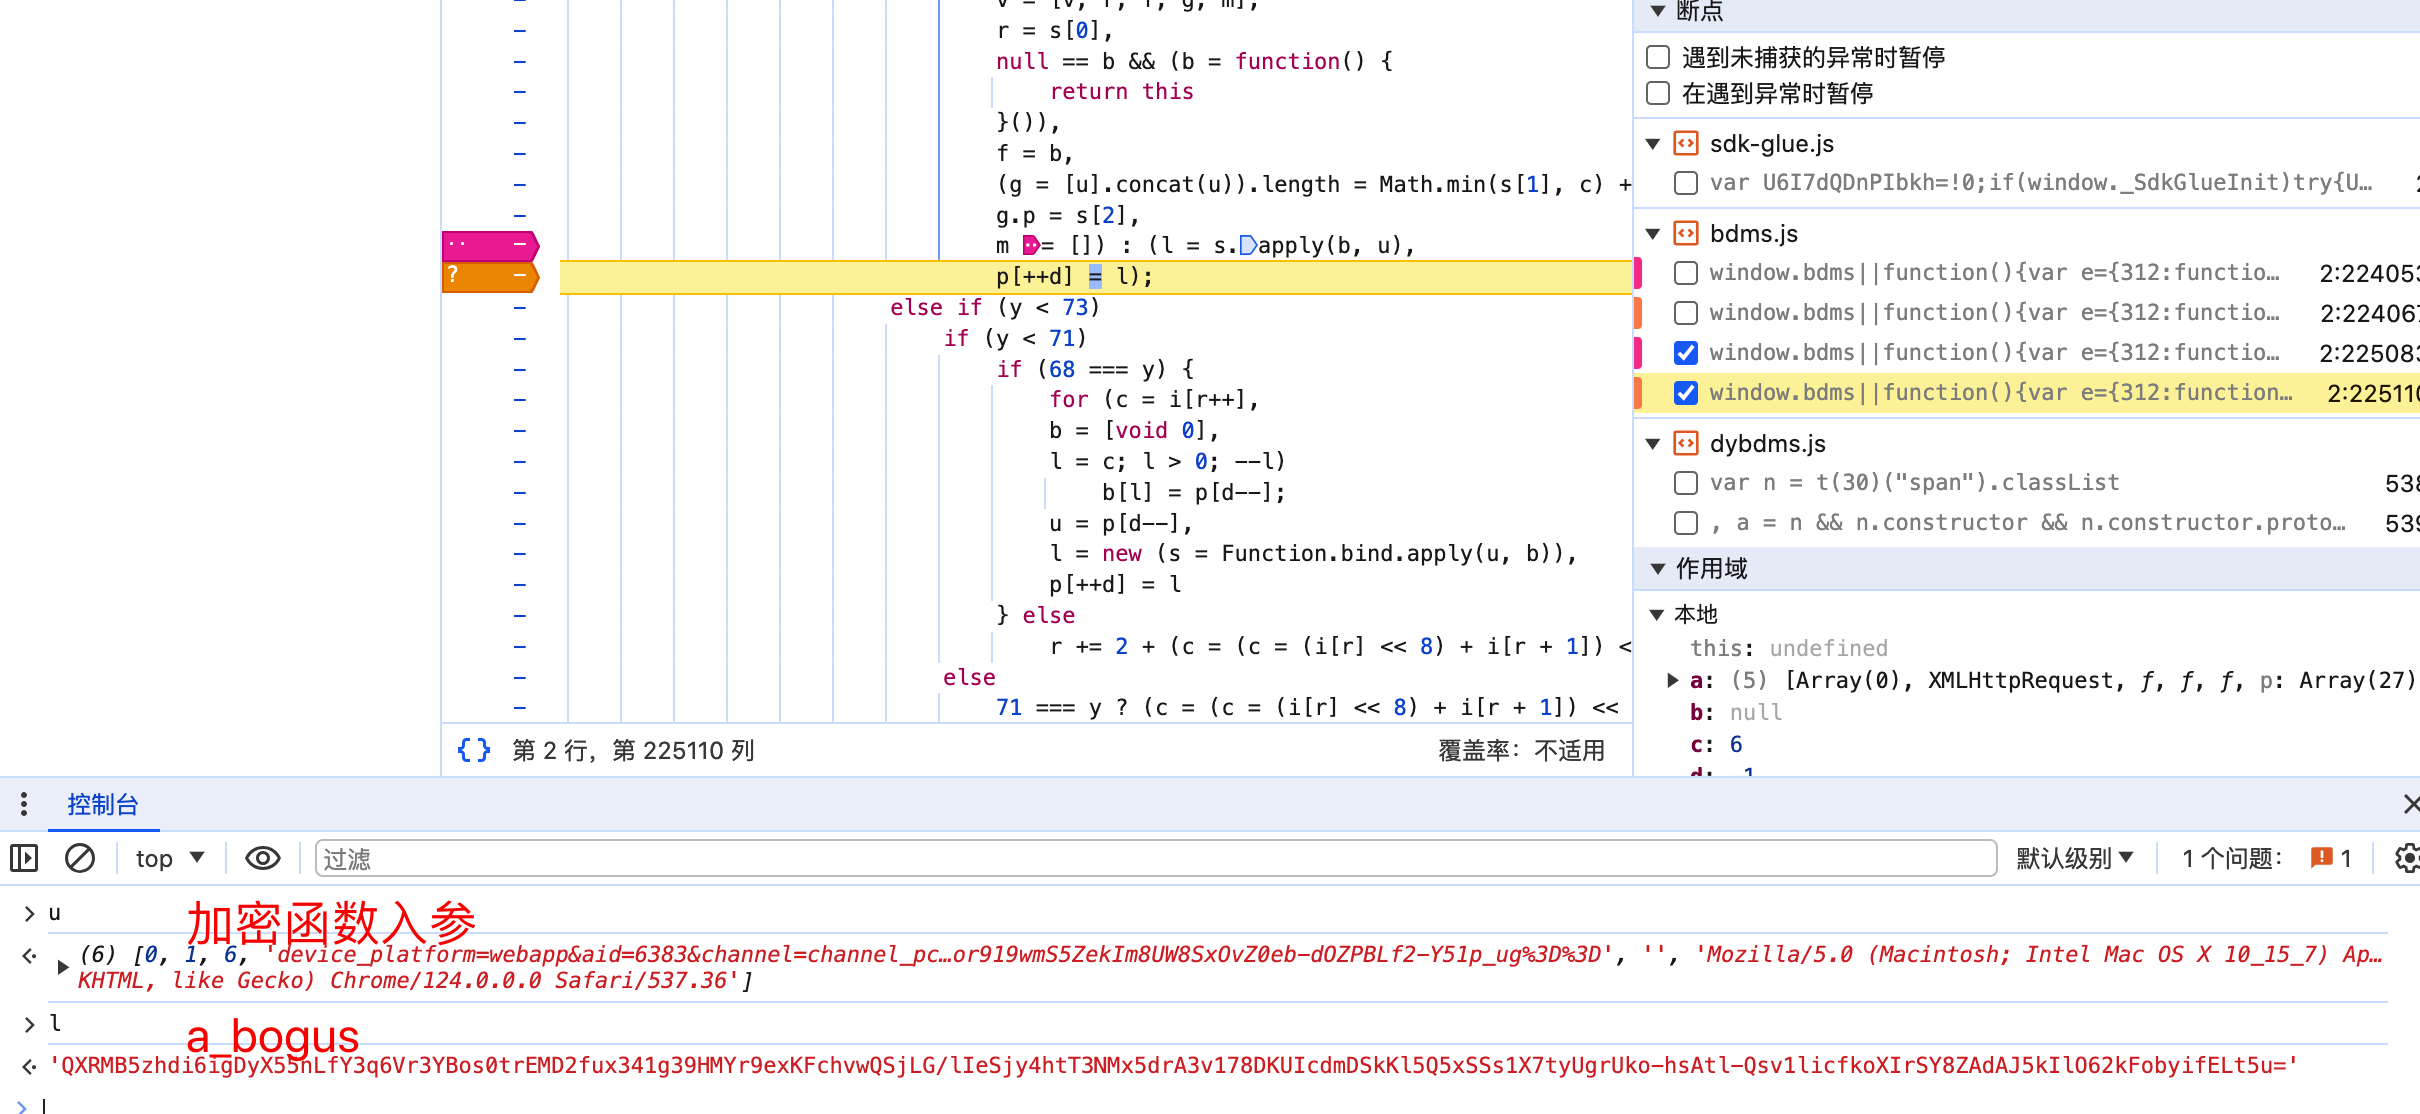Open the 默认级别 log level dropdown

point(2074,858)
